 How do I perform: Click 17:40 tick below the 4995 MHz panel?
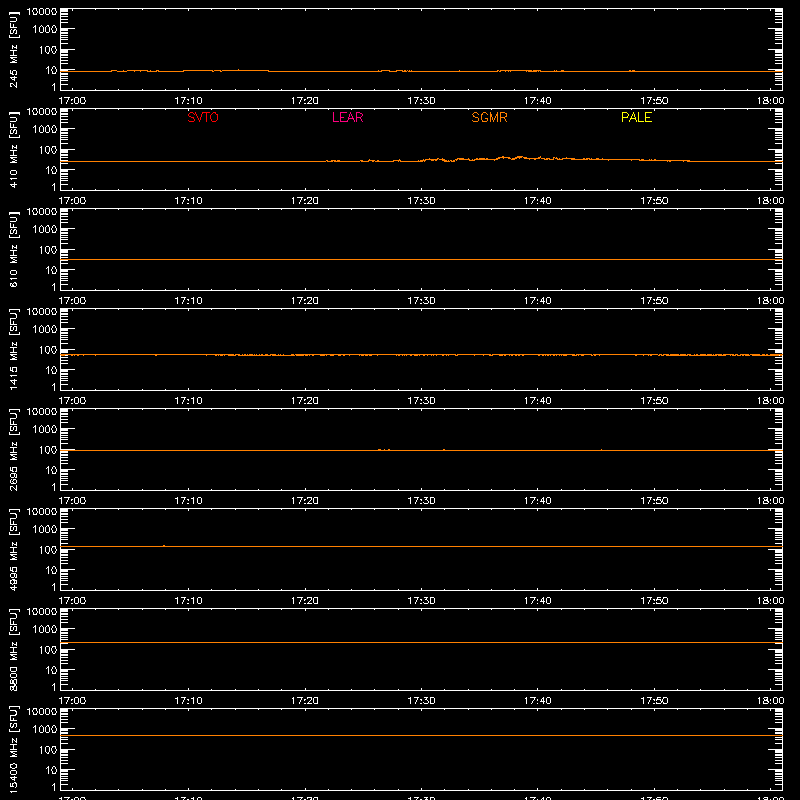tap(537, 601)
